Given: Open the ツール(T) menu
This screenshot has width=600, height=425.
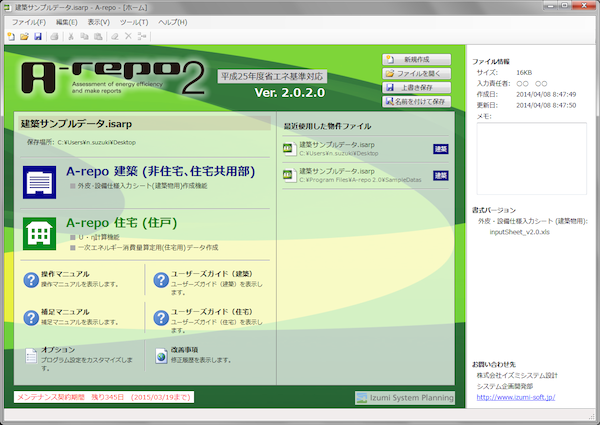Looking at the screenshot, I should (x=133, y=21).
